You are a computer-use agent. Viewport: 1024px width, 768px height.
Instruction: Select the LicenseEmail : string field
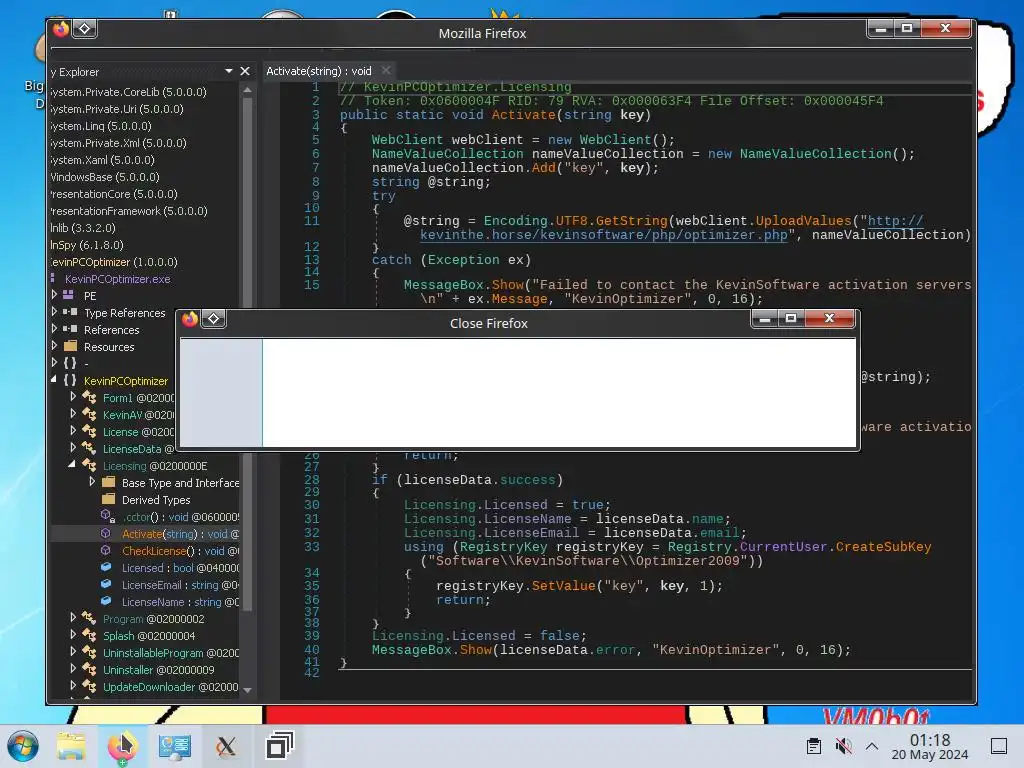(x=180, y=585)
